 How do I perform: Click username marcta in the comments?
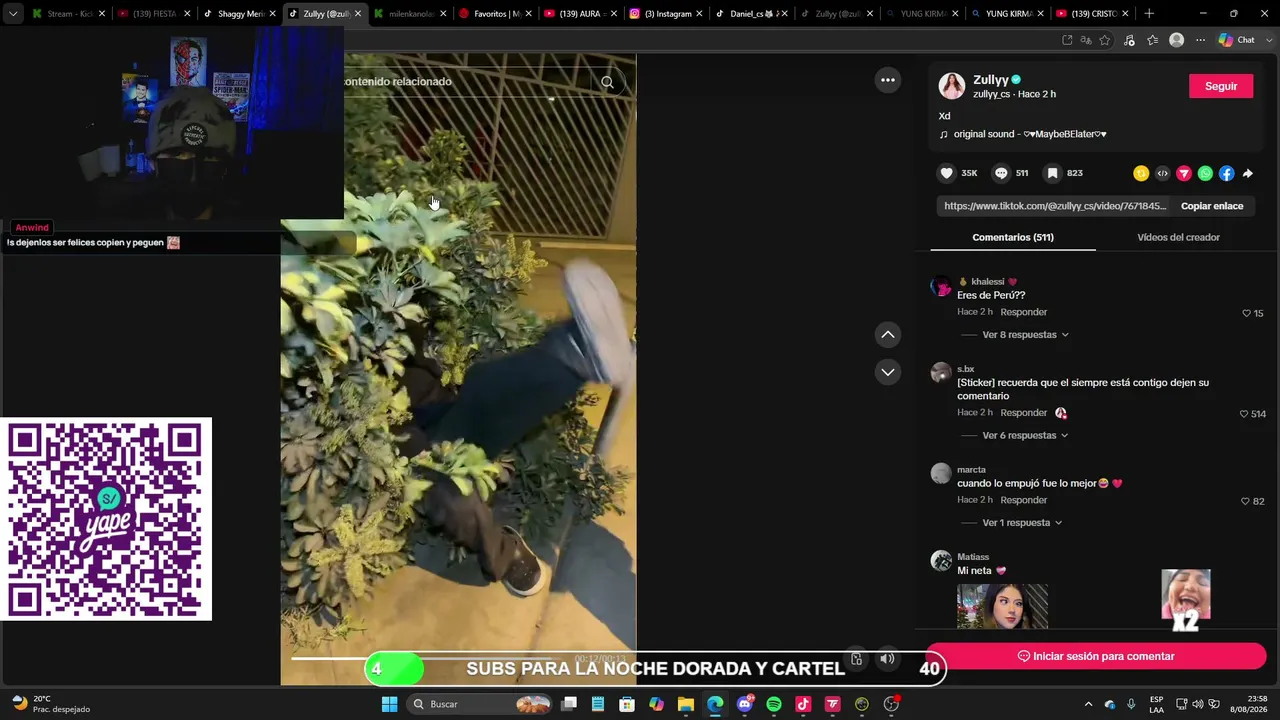point(971,470)
